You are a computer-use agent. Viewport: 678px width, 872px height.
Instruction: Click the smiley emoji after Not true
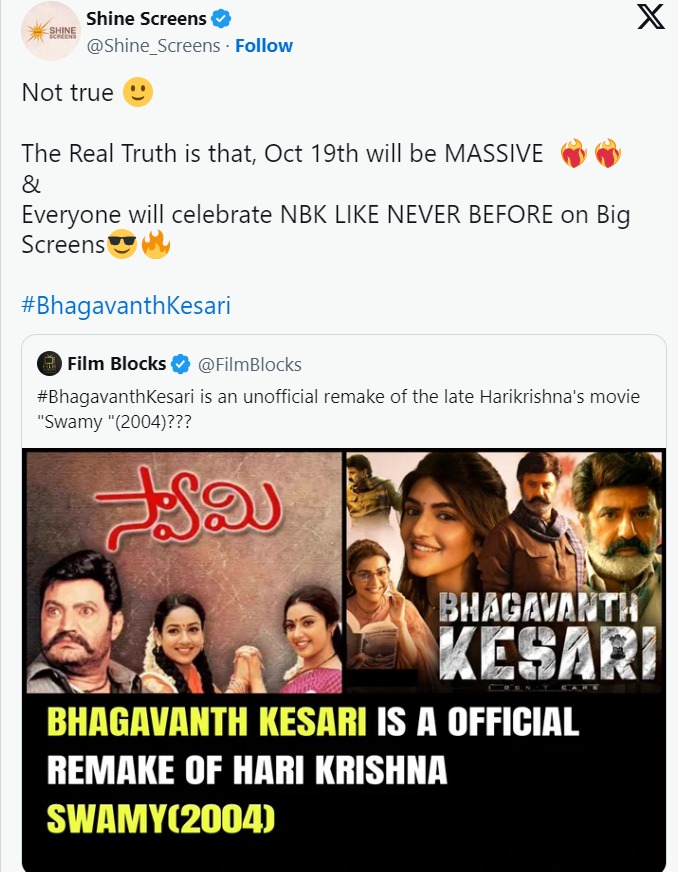tap(138, 92)
